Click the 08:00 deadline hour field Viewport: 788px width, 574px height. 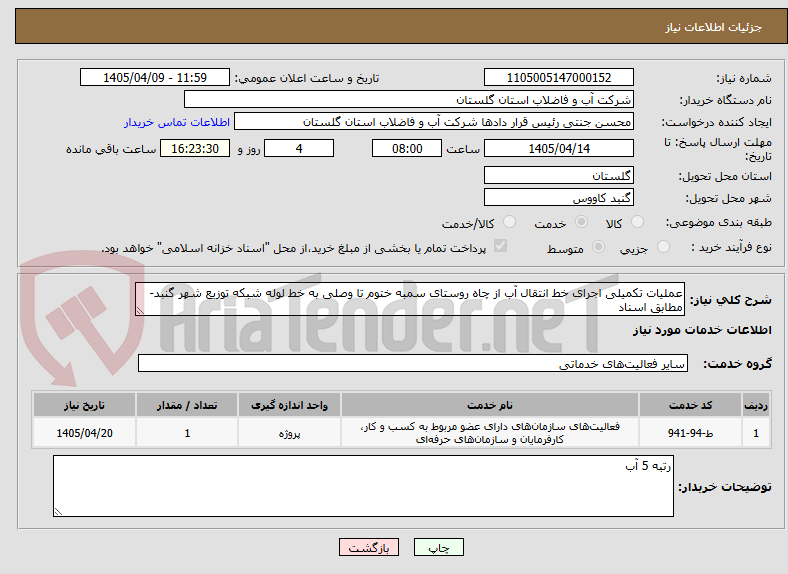click(407, 148)
